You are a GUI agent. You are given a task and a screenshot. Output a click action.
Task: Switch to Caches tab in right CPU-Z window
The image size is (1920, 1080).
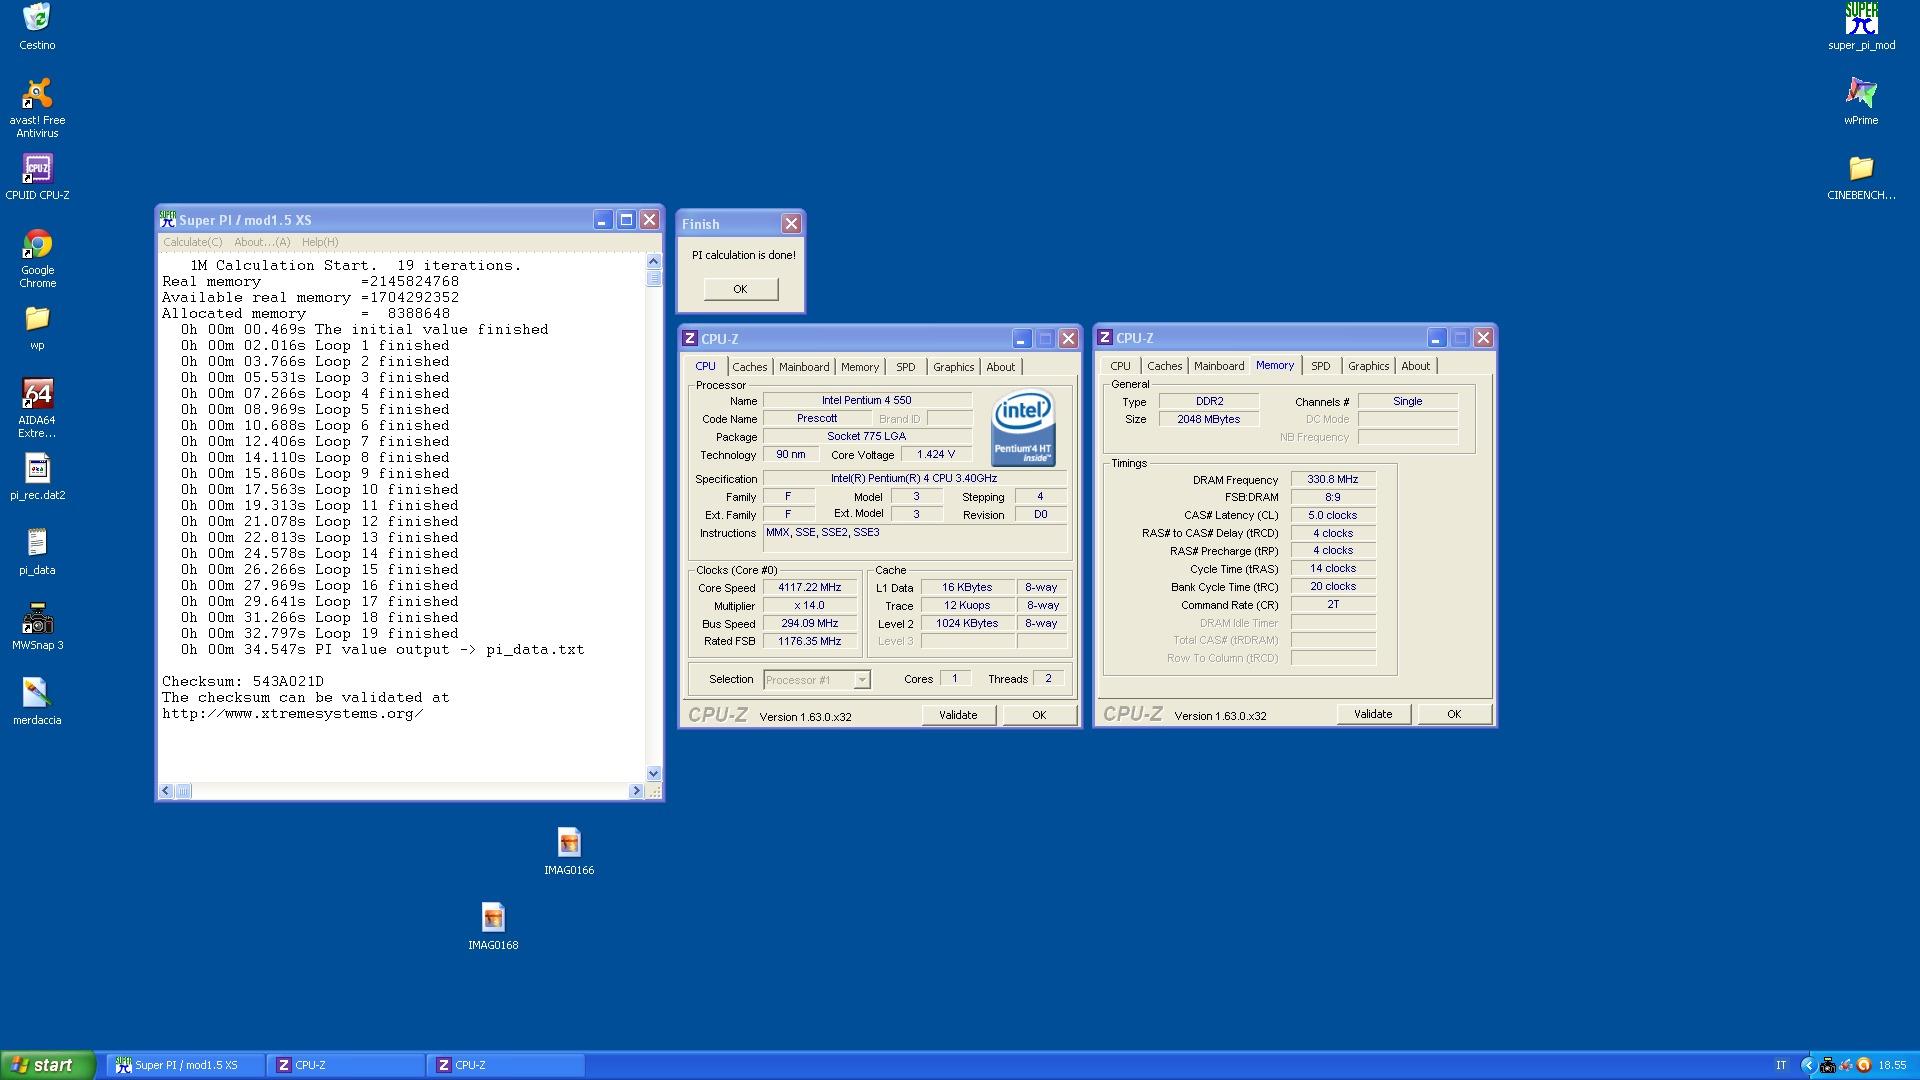coord(1165,366)
